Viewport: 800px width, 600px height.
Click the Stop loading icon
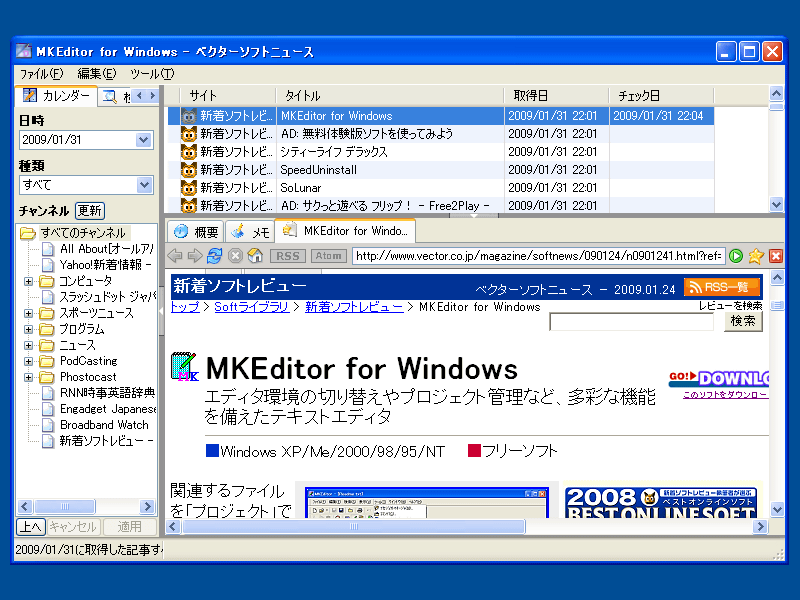[235, 256]
